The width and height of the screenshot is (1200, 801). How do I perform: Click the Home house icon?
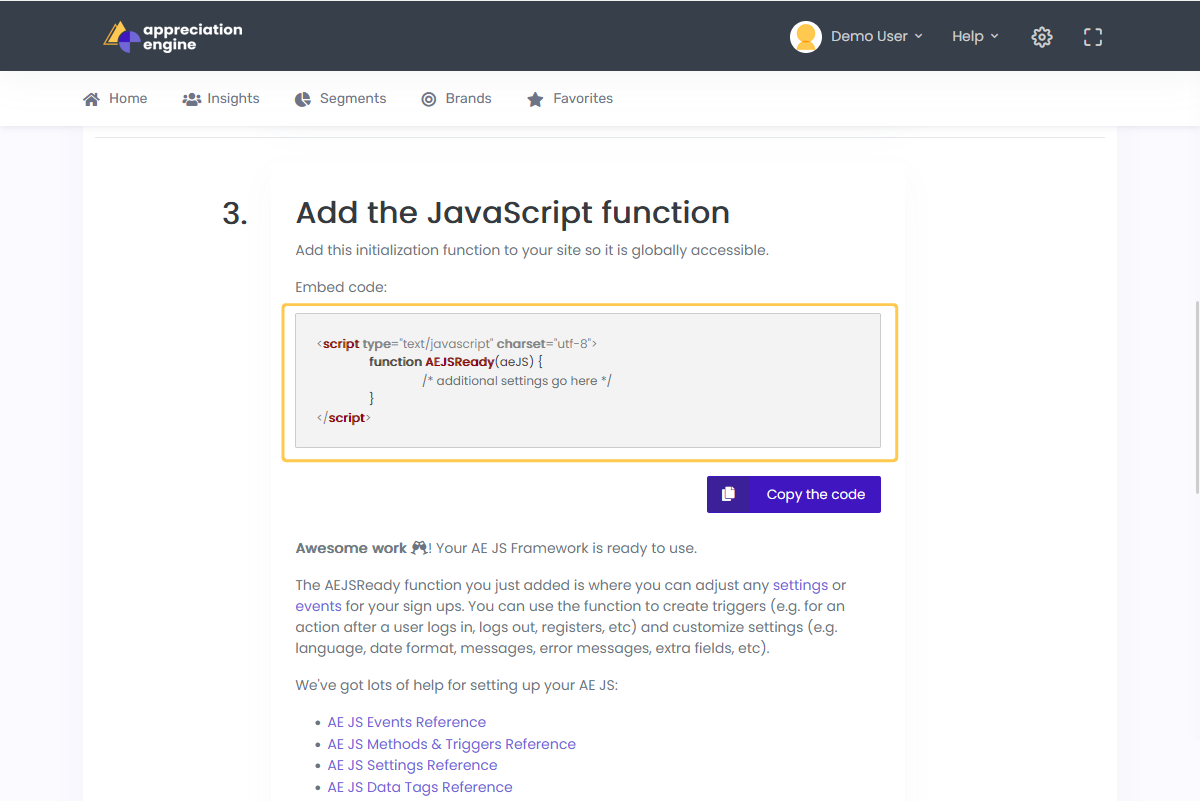coord(91,99)
